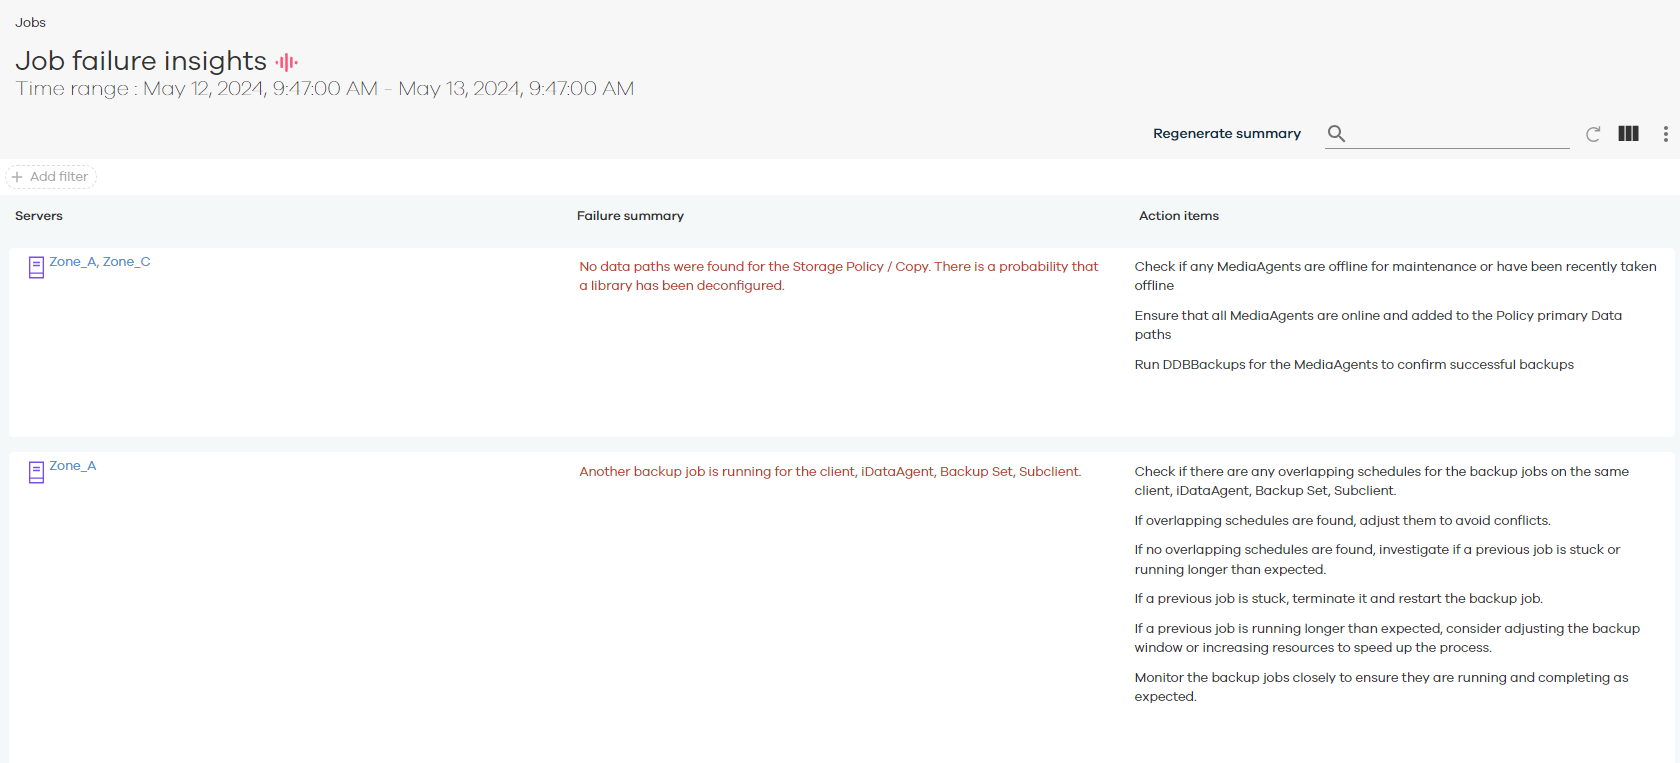Click Add filter above the table
Viewport: 1680px width, 763px height.
tap(51, 177)
